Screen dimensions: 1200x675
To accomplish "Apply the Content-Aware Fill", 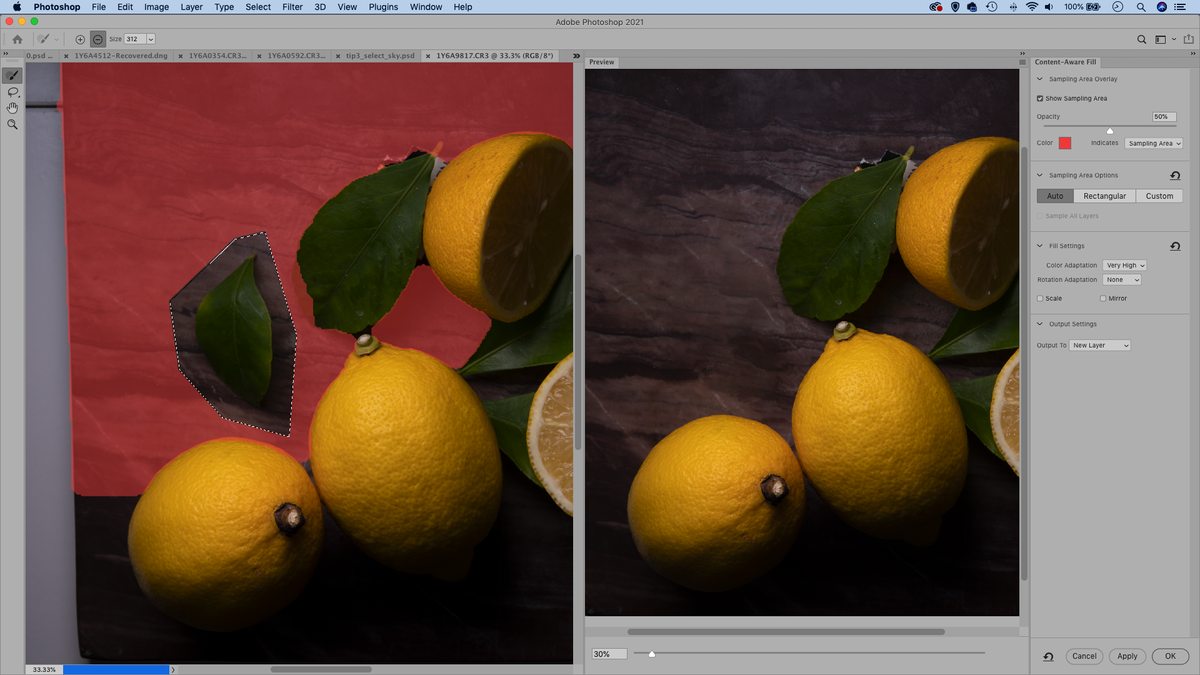I will [1127, 656].
